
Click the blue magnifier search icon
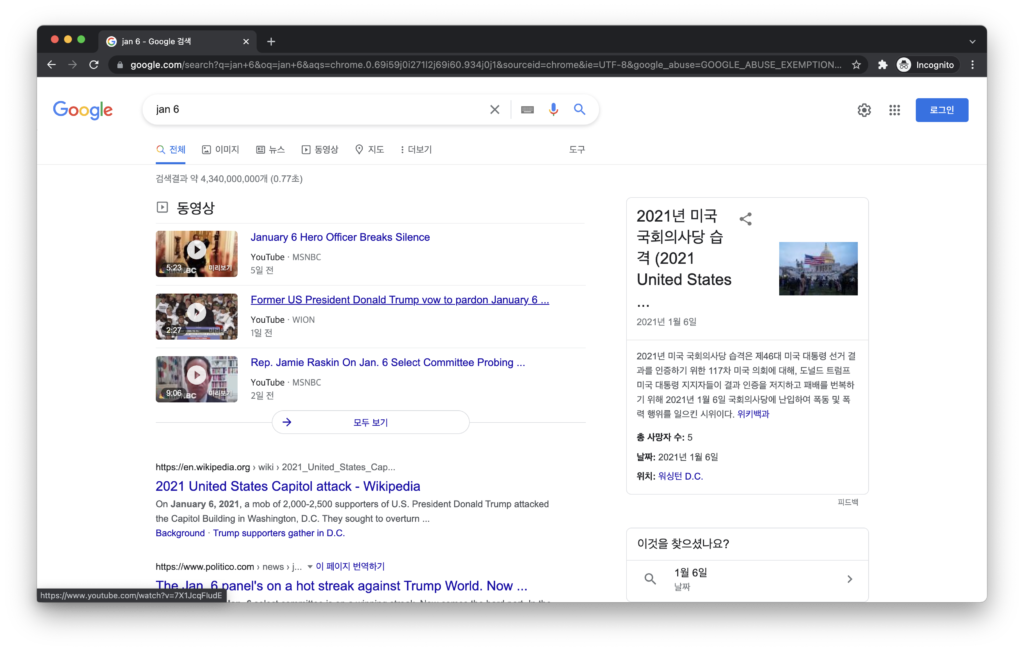coord(579,110)
